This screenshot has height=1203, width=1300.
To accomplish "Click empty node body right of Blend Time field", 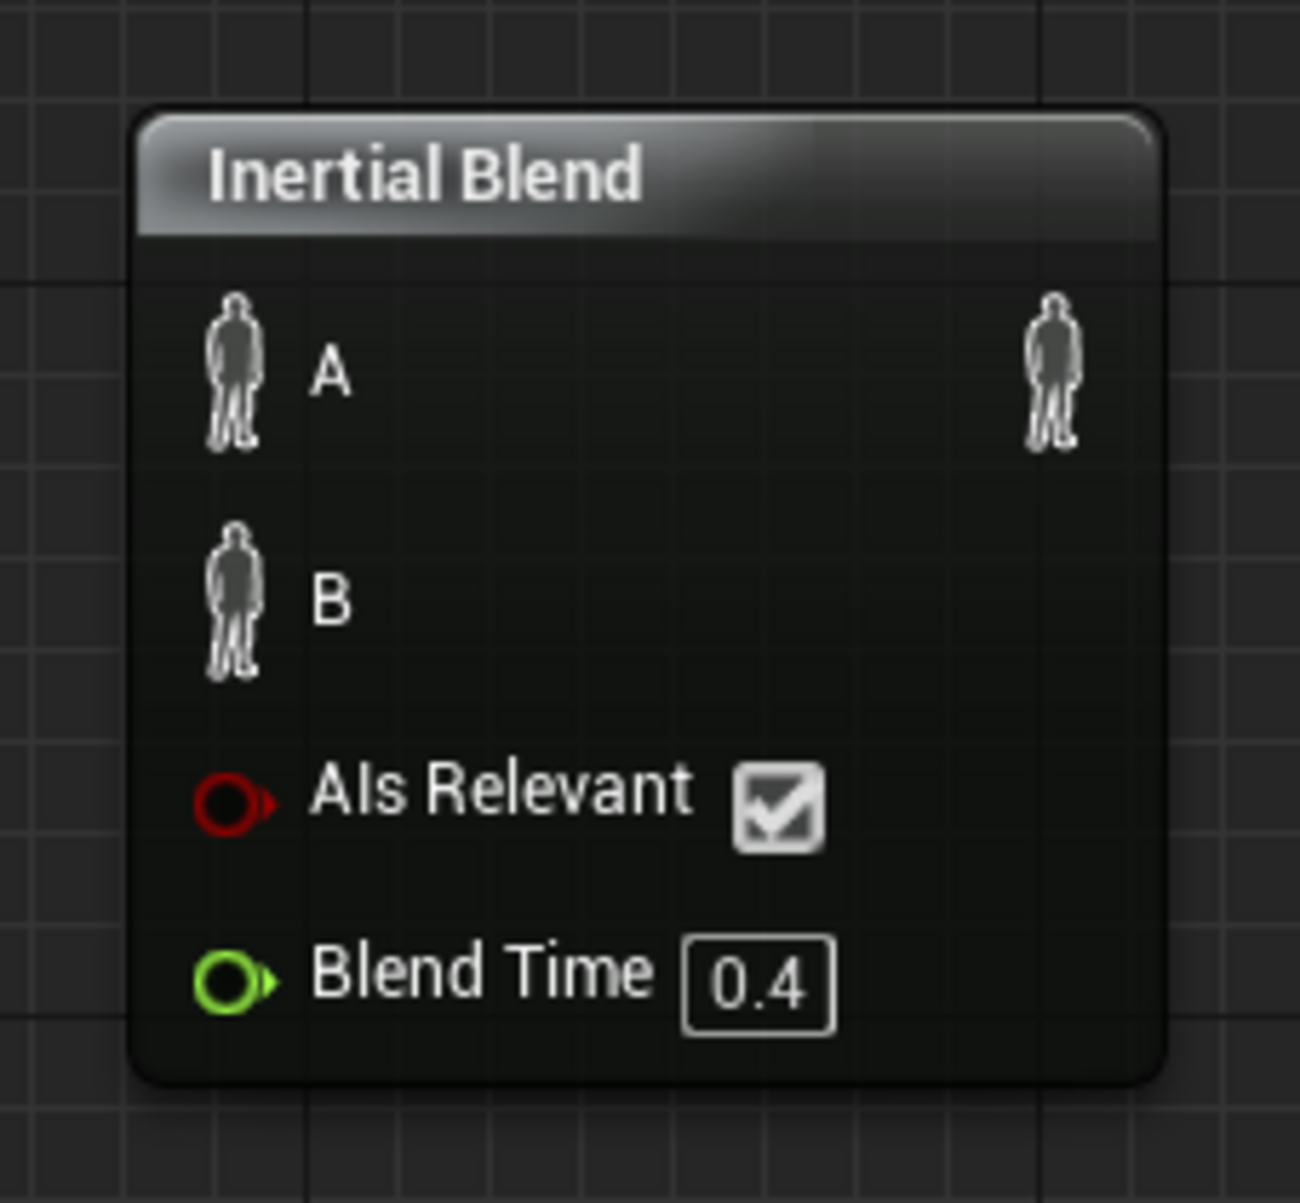I will (990, 985).
